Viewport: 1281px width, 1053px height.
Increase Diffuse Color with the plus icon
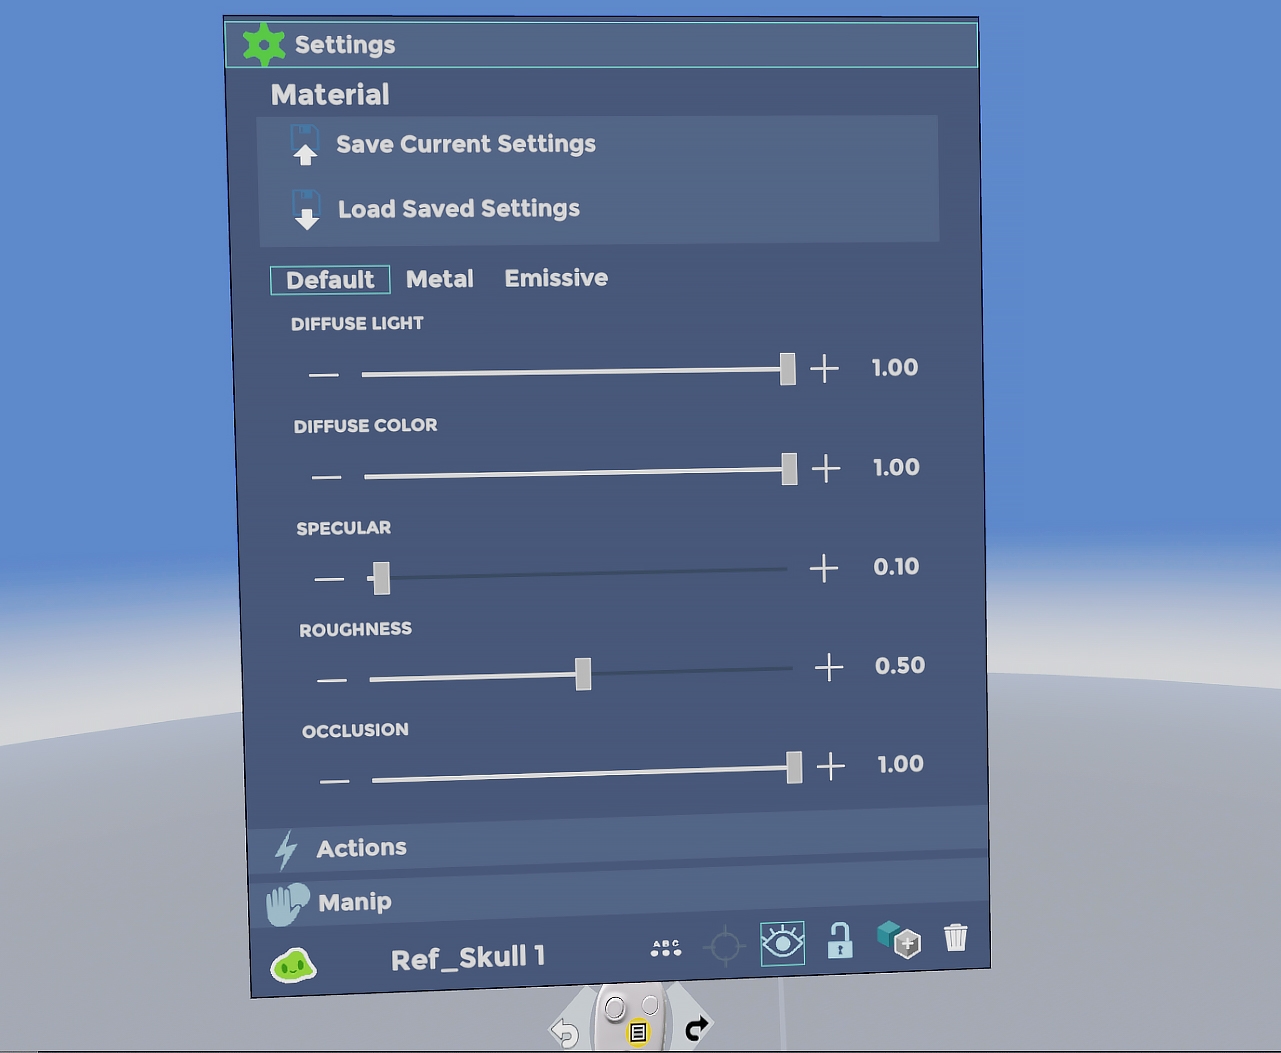(x=826, y=468)
